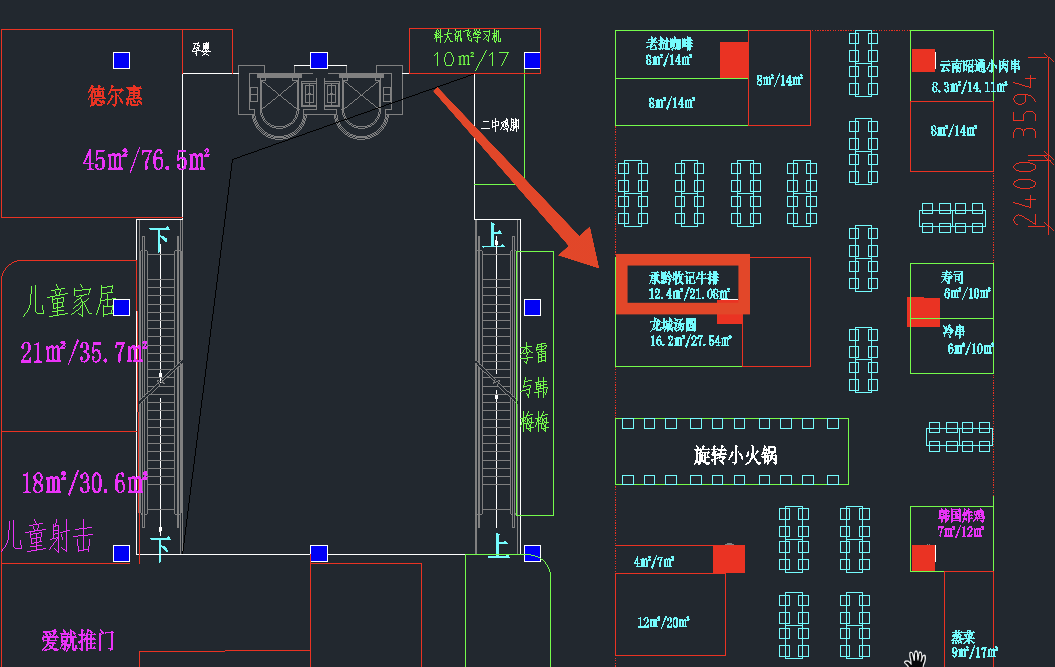Pick the red block beside 云南昭通小肉串
Image resolution: width=1055 pixels, height=667 pixels.
(923, 60)
